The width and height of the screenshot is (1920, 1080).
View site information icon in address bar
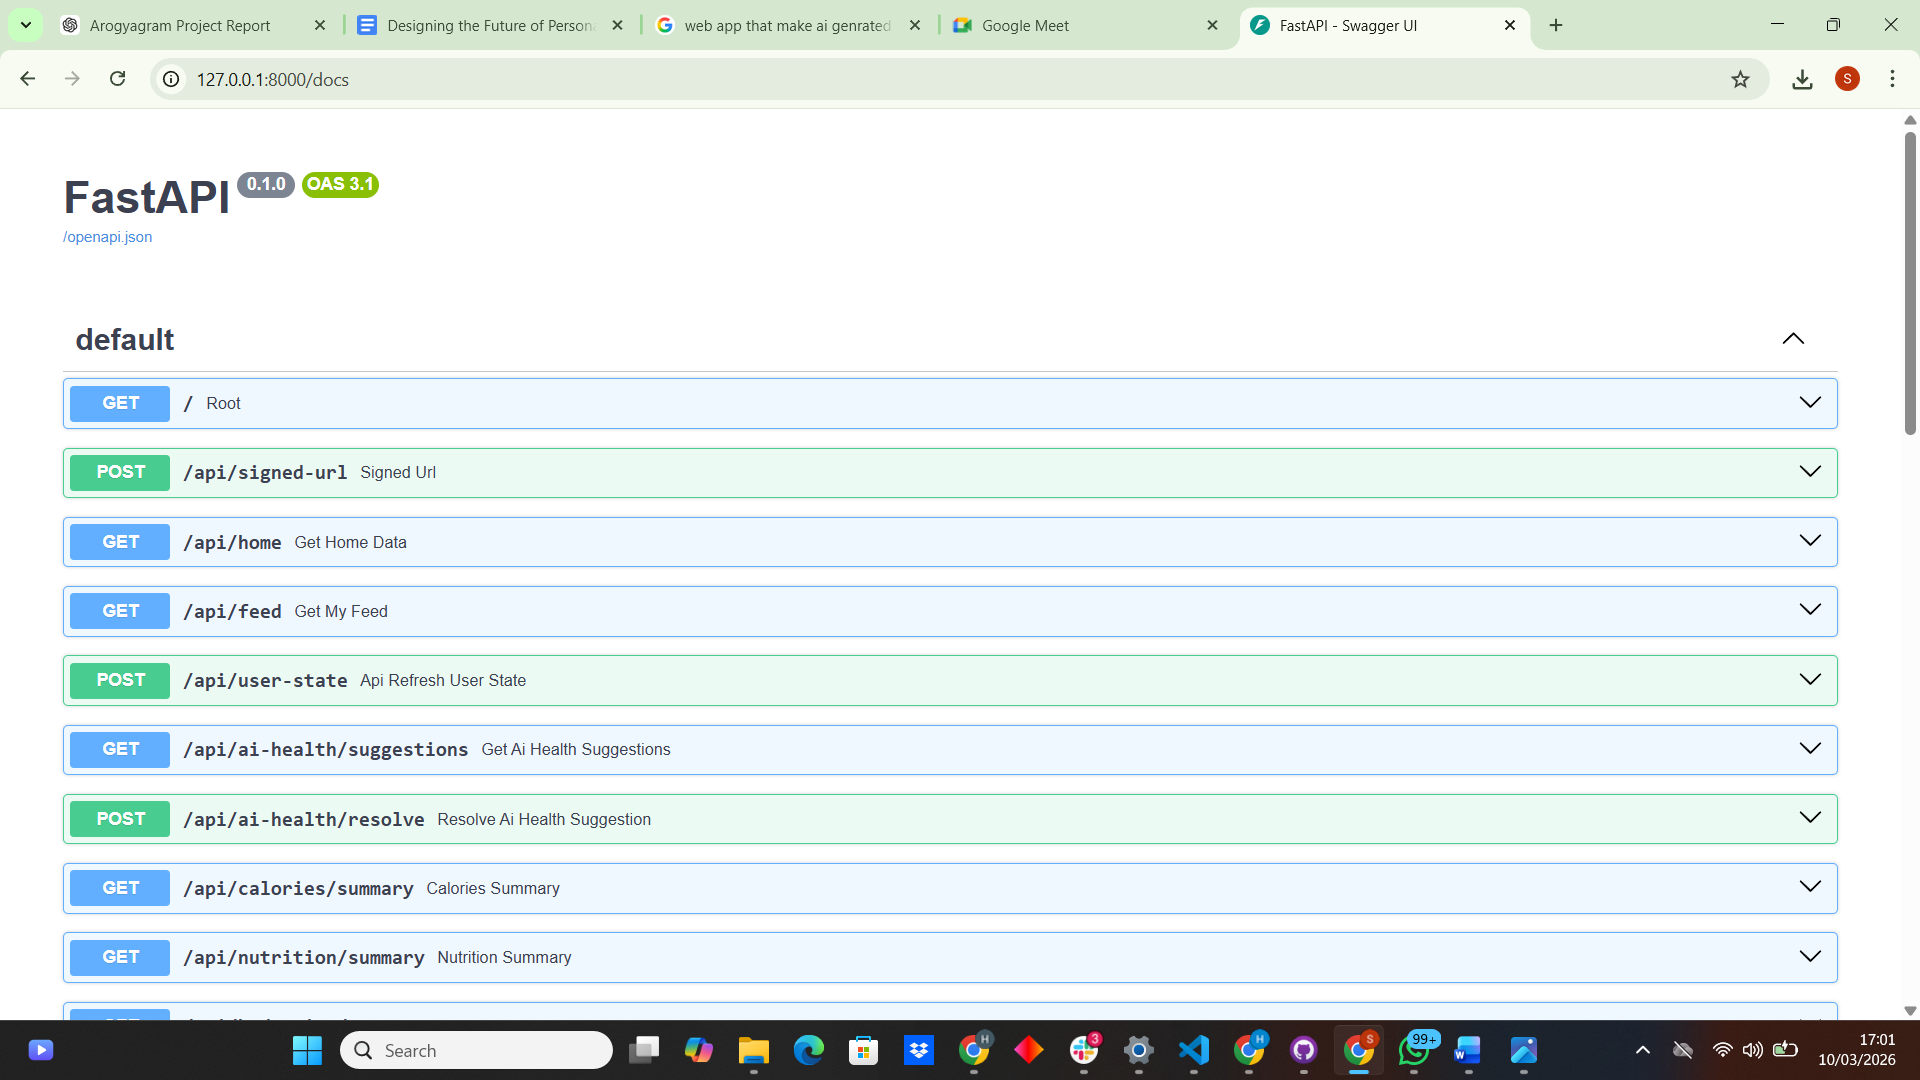pos(172,79)
